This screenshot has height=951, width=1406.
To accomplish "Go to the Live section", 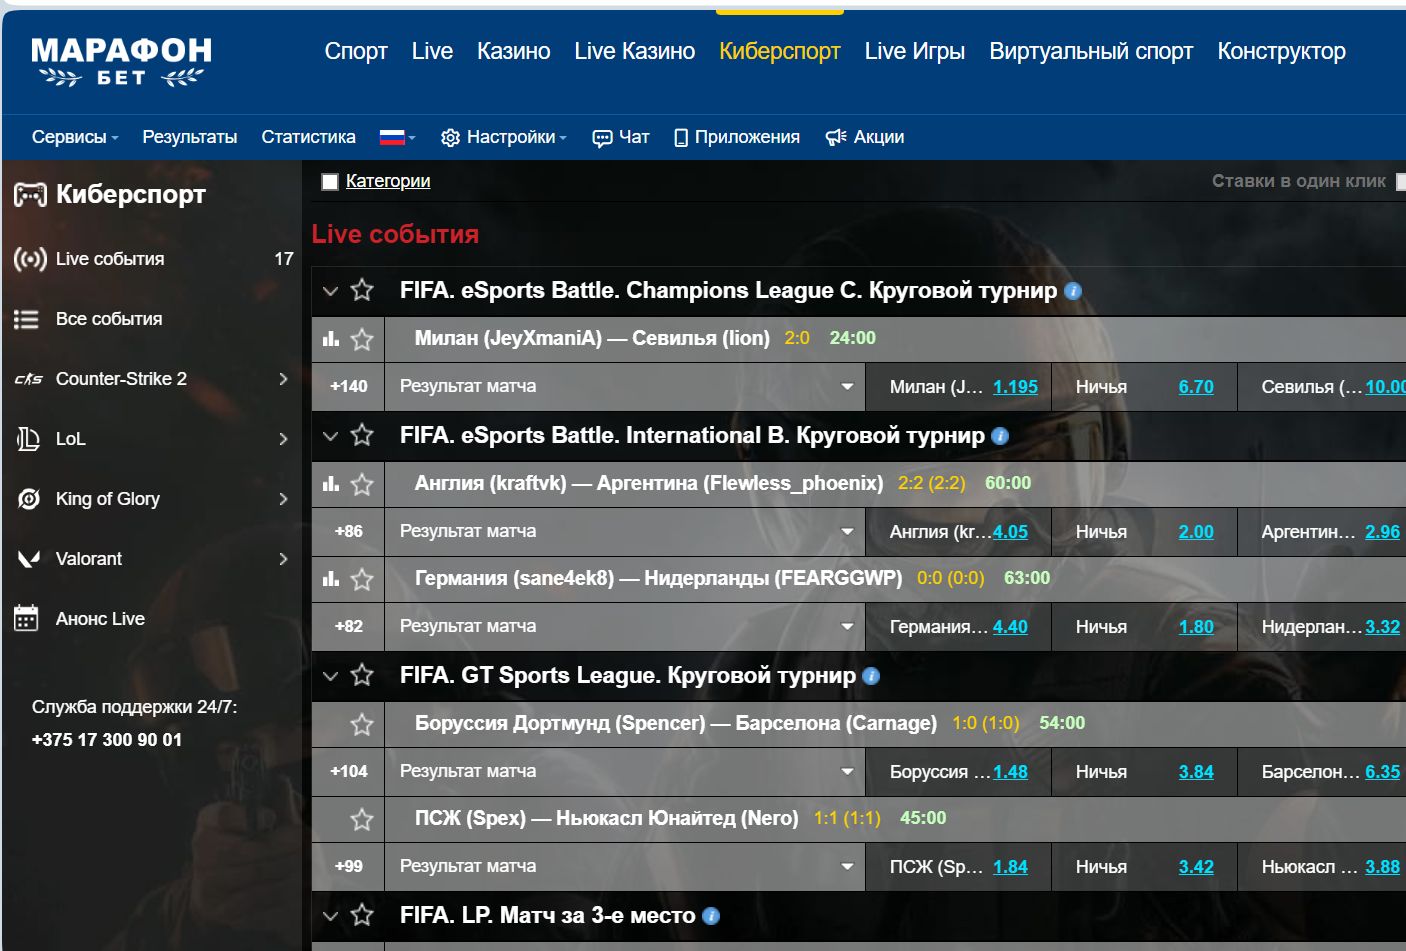I will point(432,51).
